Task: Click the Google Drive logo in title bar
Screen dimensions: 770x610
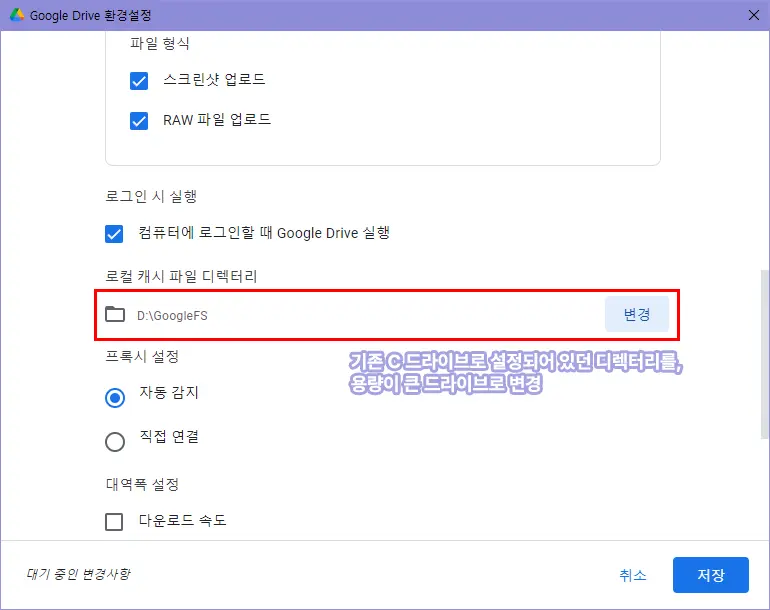Action: [17, 15]
